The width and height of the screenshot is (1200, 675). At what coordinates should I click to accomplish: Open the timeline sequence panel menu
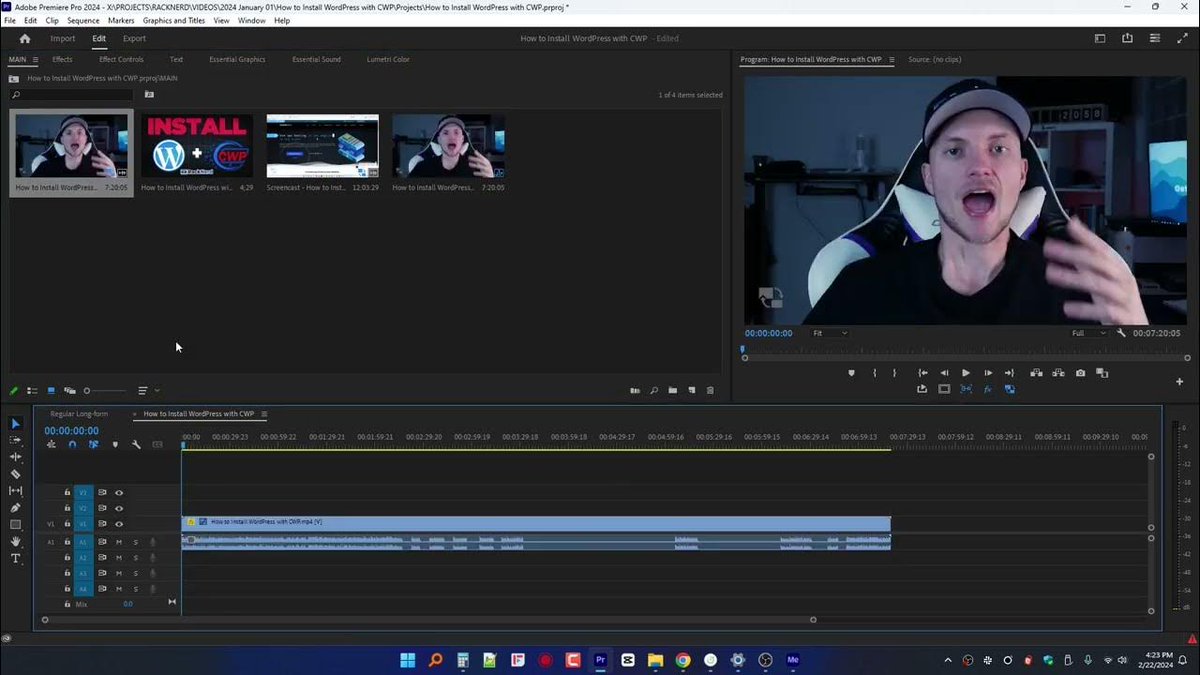264,414
